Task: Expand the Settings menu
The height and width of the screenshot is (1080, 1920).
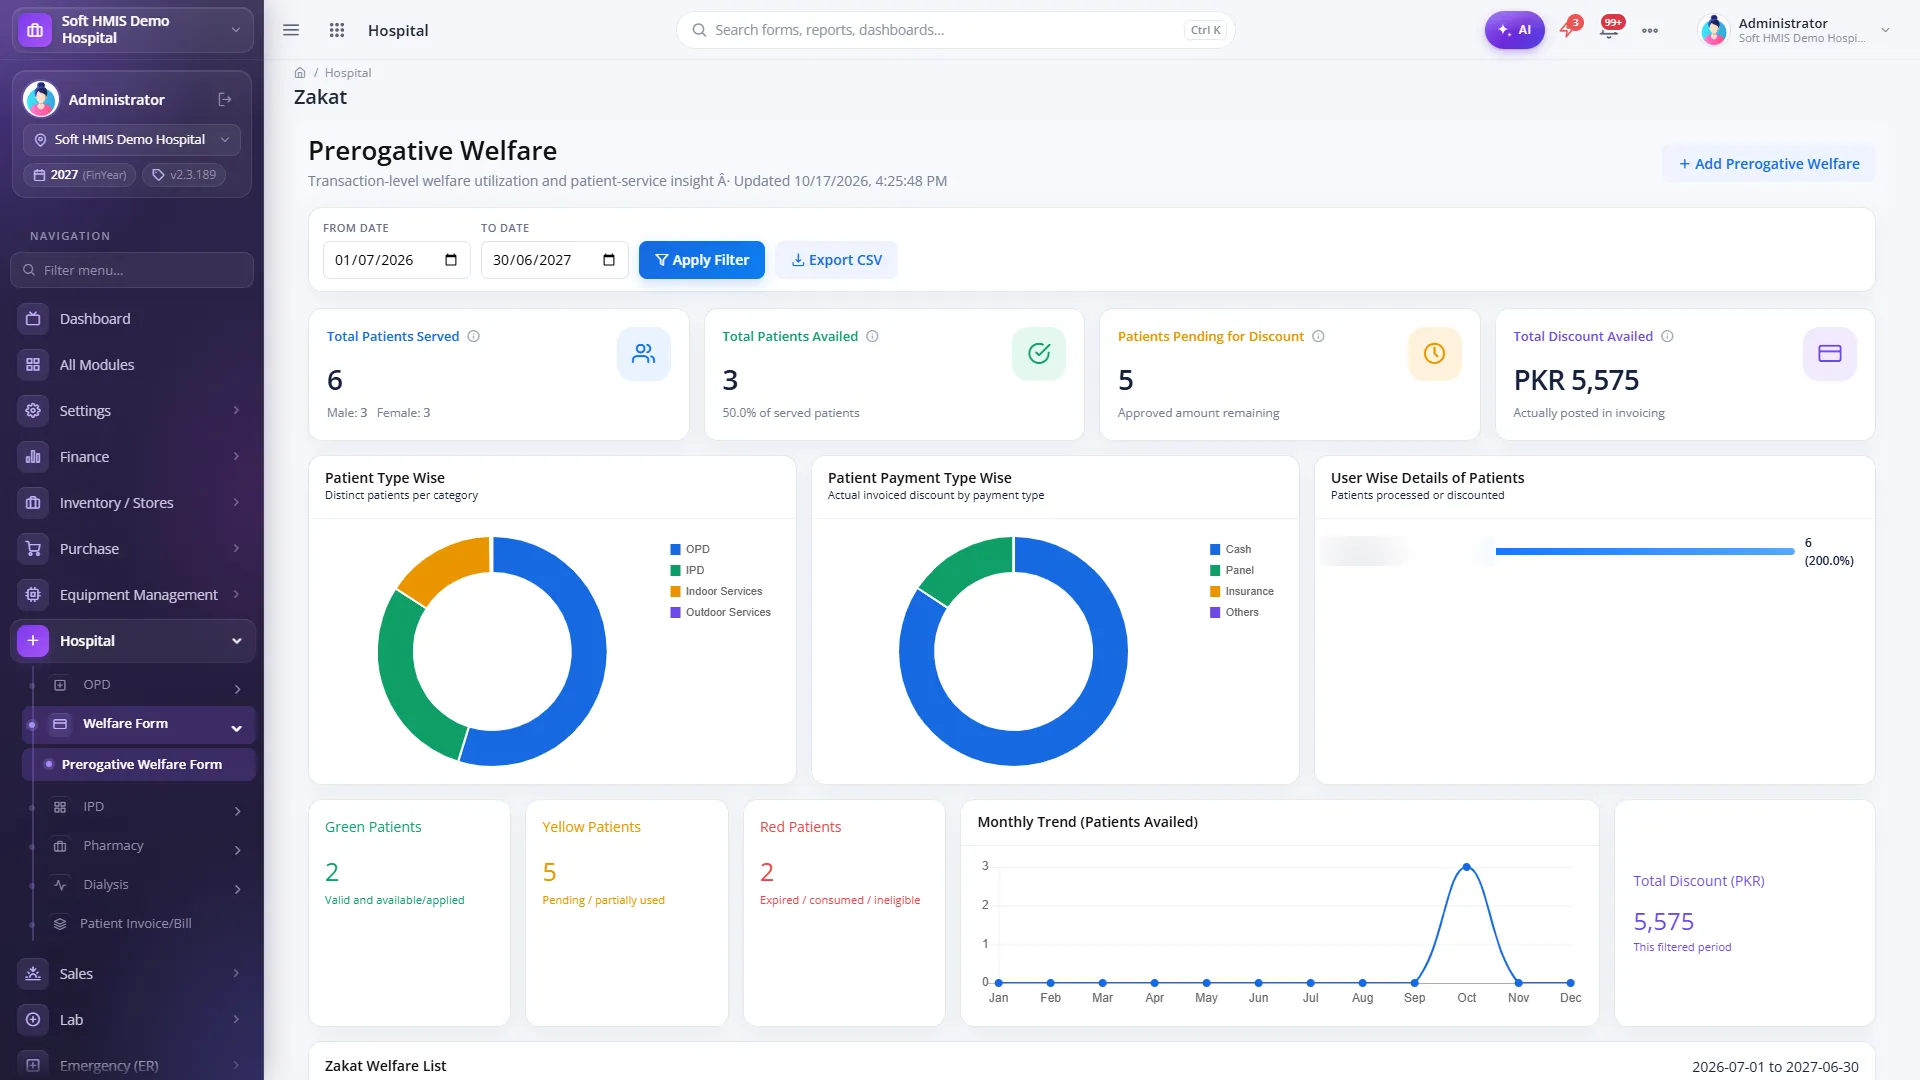Action: tap(132, 411)
